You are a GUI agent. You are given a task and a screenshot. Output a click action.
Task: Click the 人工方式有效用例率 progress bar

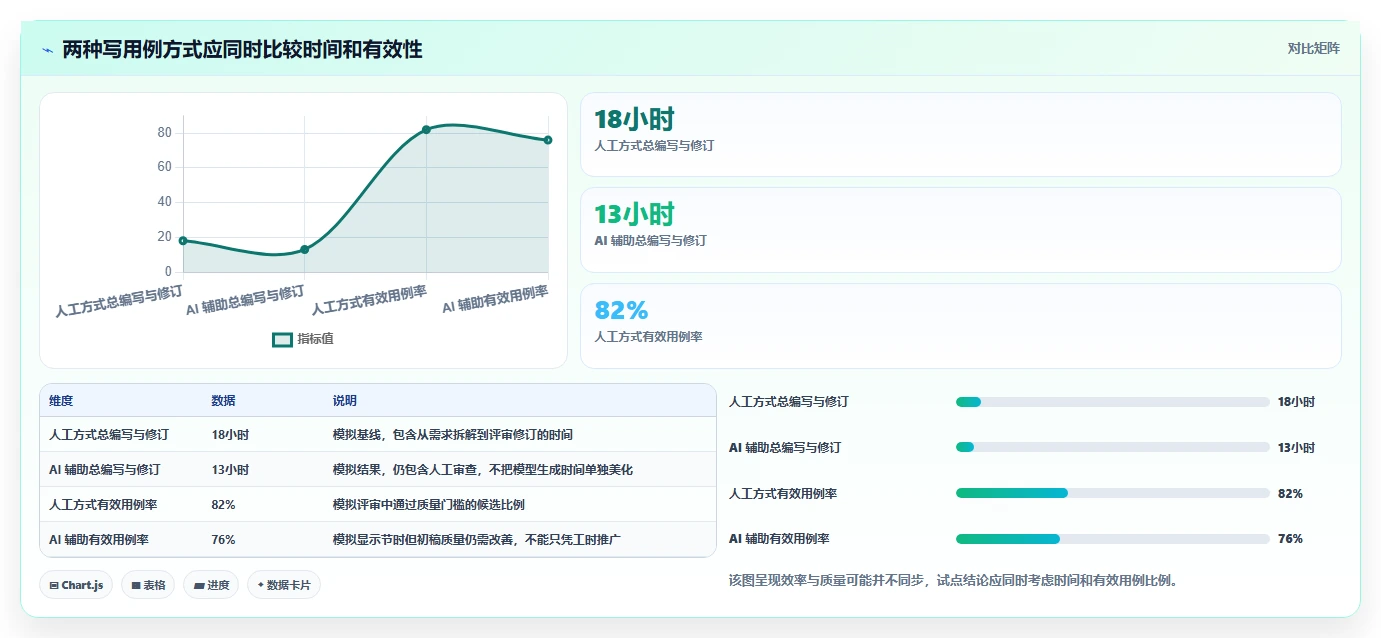(x=1112, y=493)
